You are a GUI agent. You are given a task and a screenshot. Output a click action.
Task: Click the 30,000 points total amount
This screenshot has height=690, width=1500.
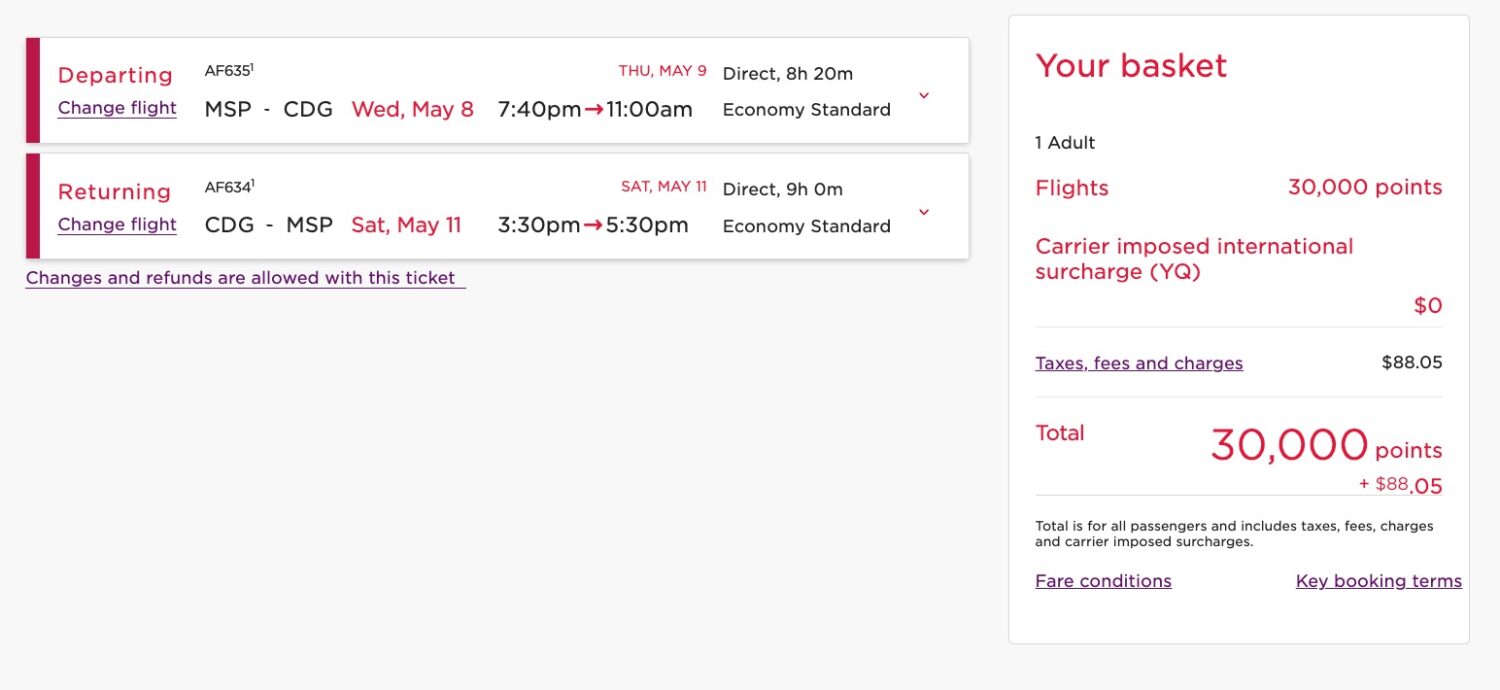[1289, 445]
